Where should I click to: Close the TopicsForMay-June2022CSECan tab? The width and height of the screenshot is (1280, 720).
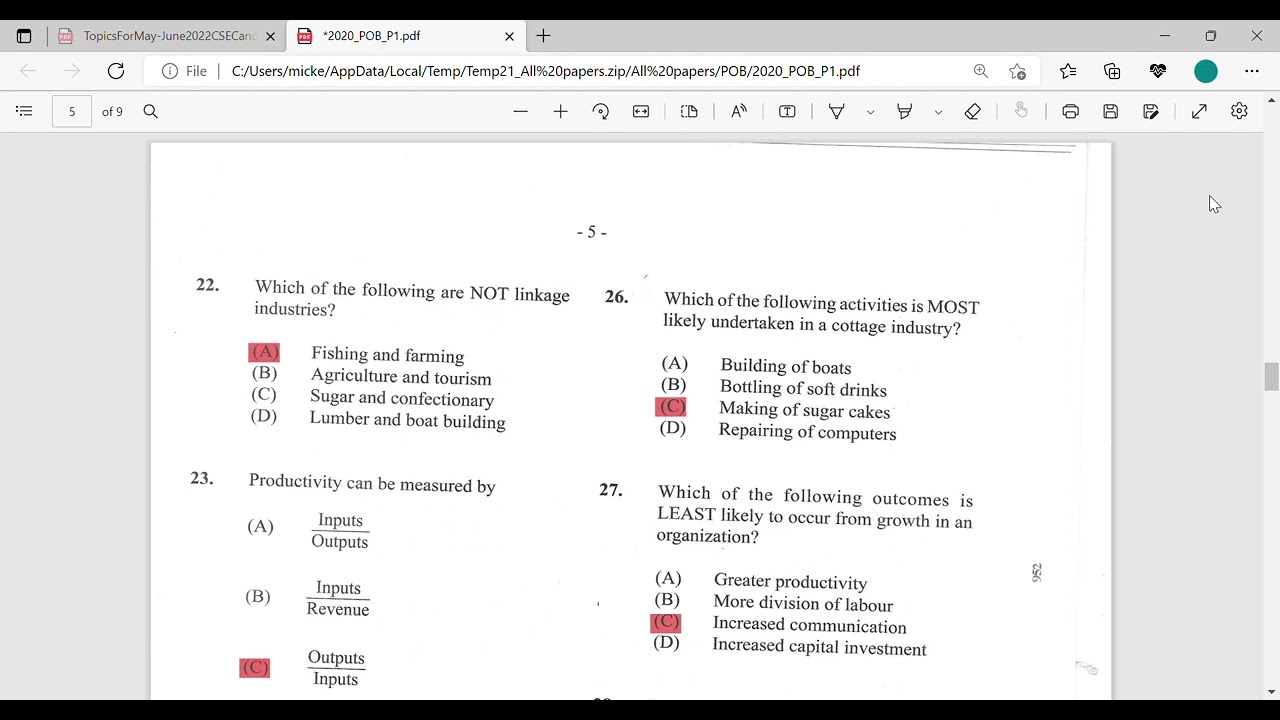click(x=270, y=36)
